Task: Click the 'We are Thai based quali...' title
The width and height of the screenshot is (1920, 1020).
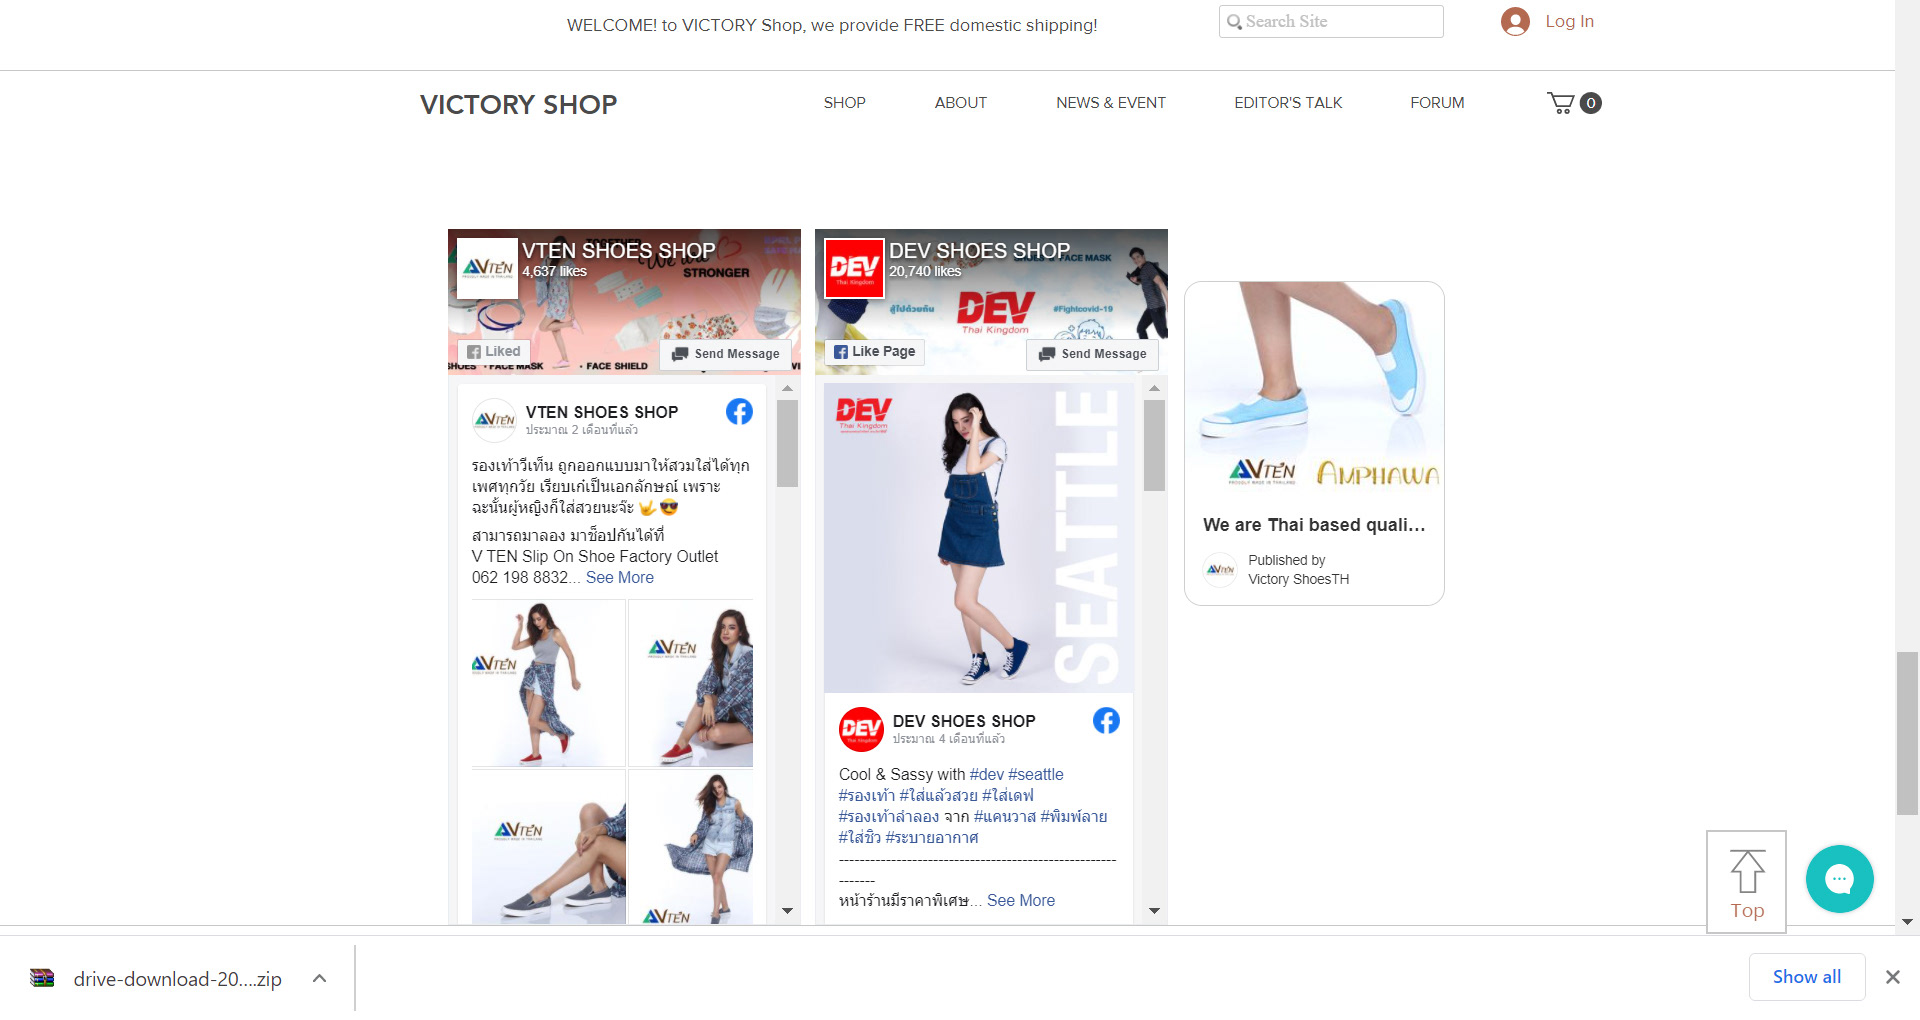Action: coord(1314,525)
